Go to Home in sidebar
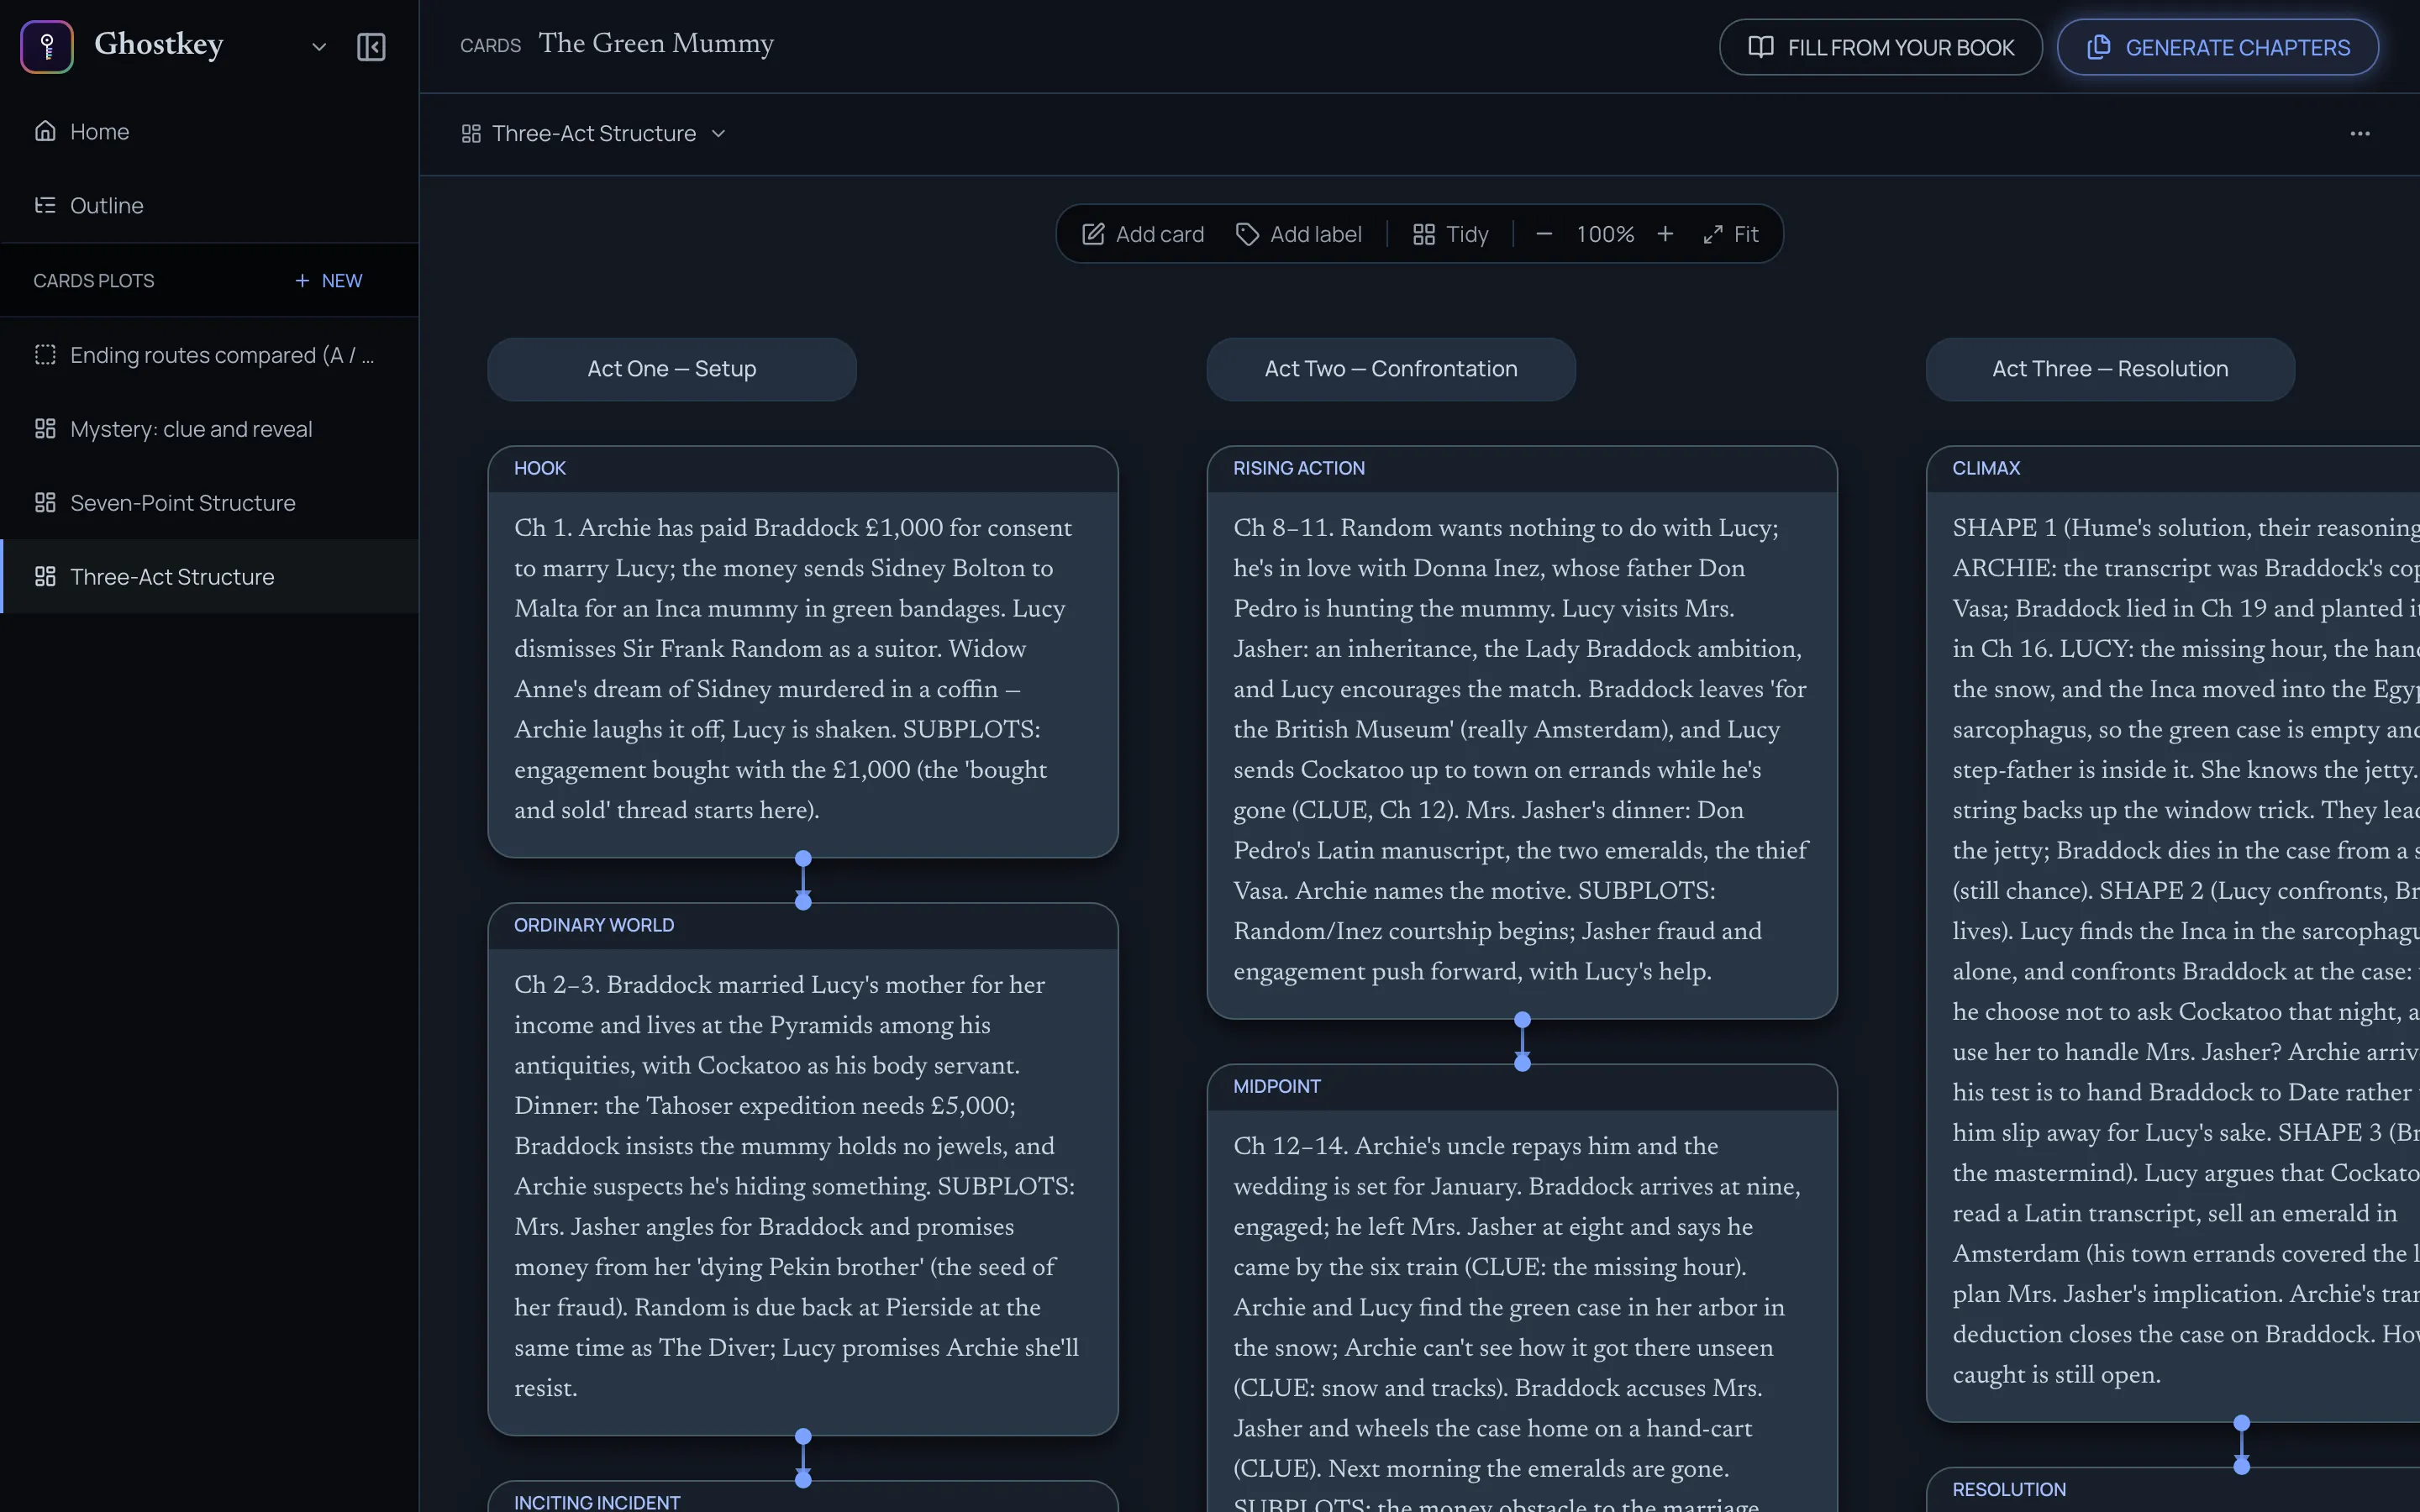Image resolution: width=2420 pixels, height=1512 pixels. 210,131
